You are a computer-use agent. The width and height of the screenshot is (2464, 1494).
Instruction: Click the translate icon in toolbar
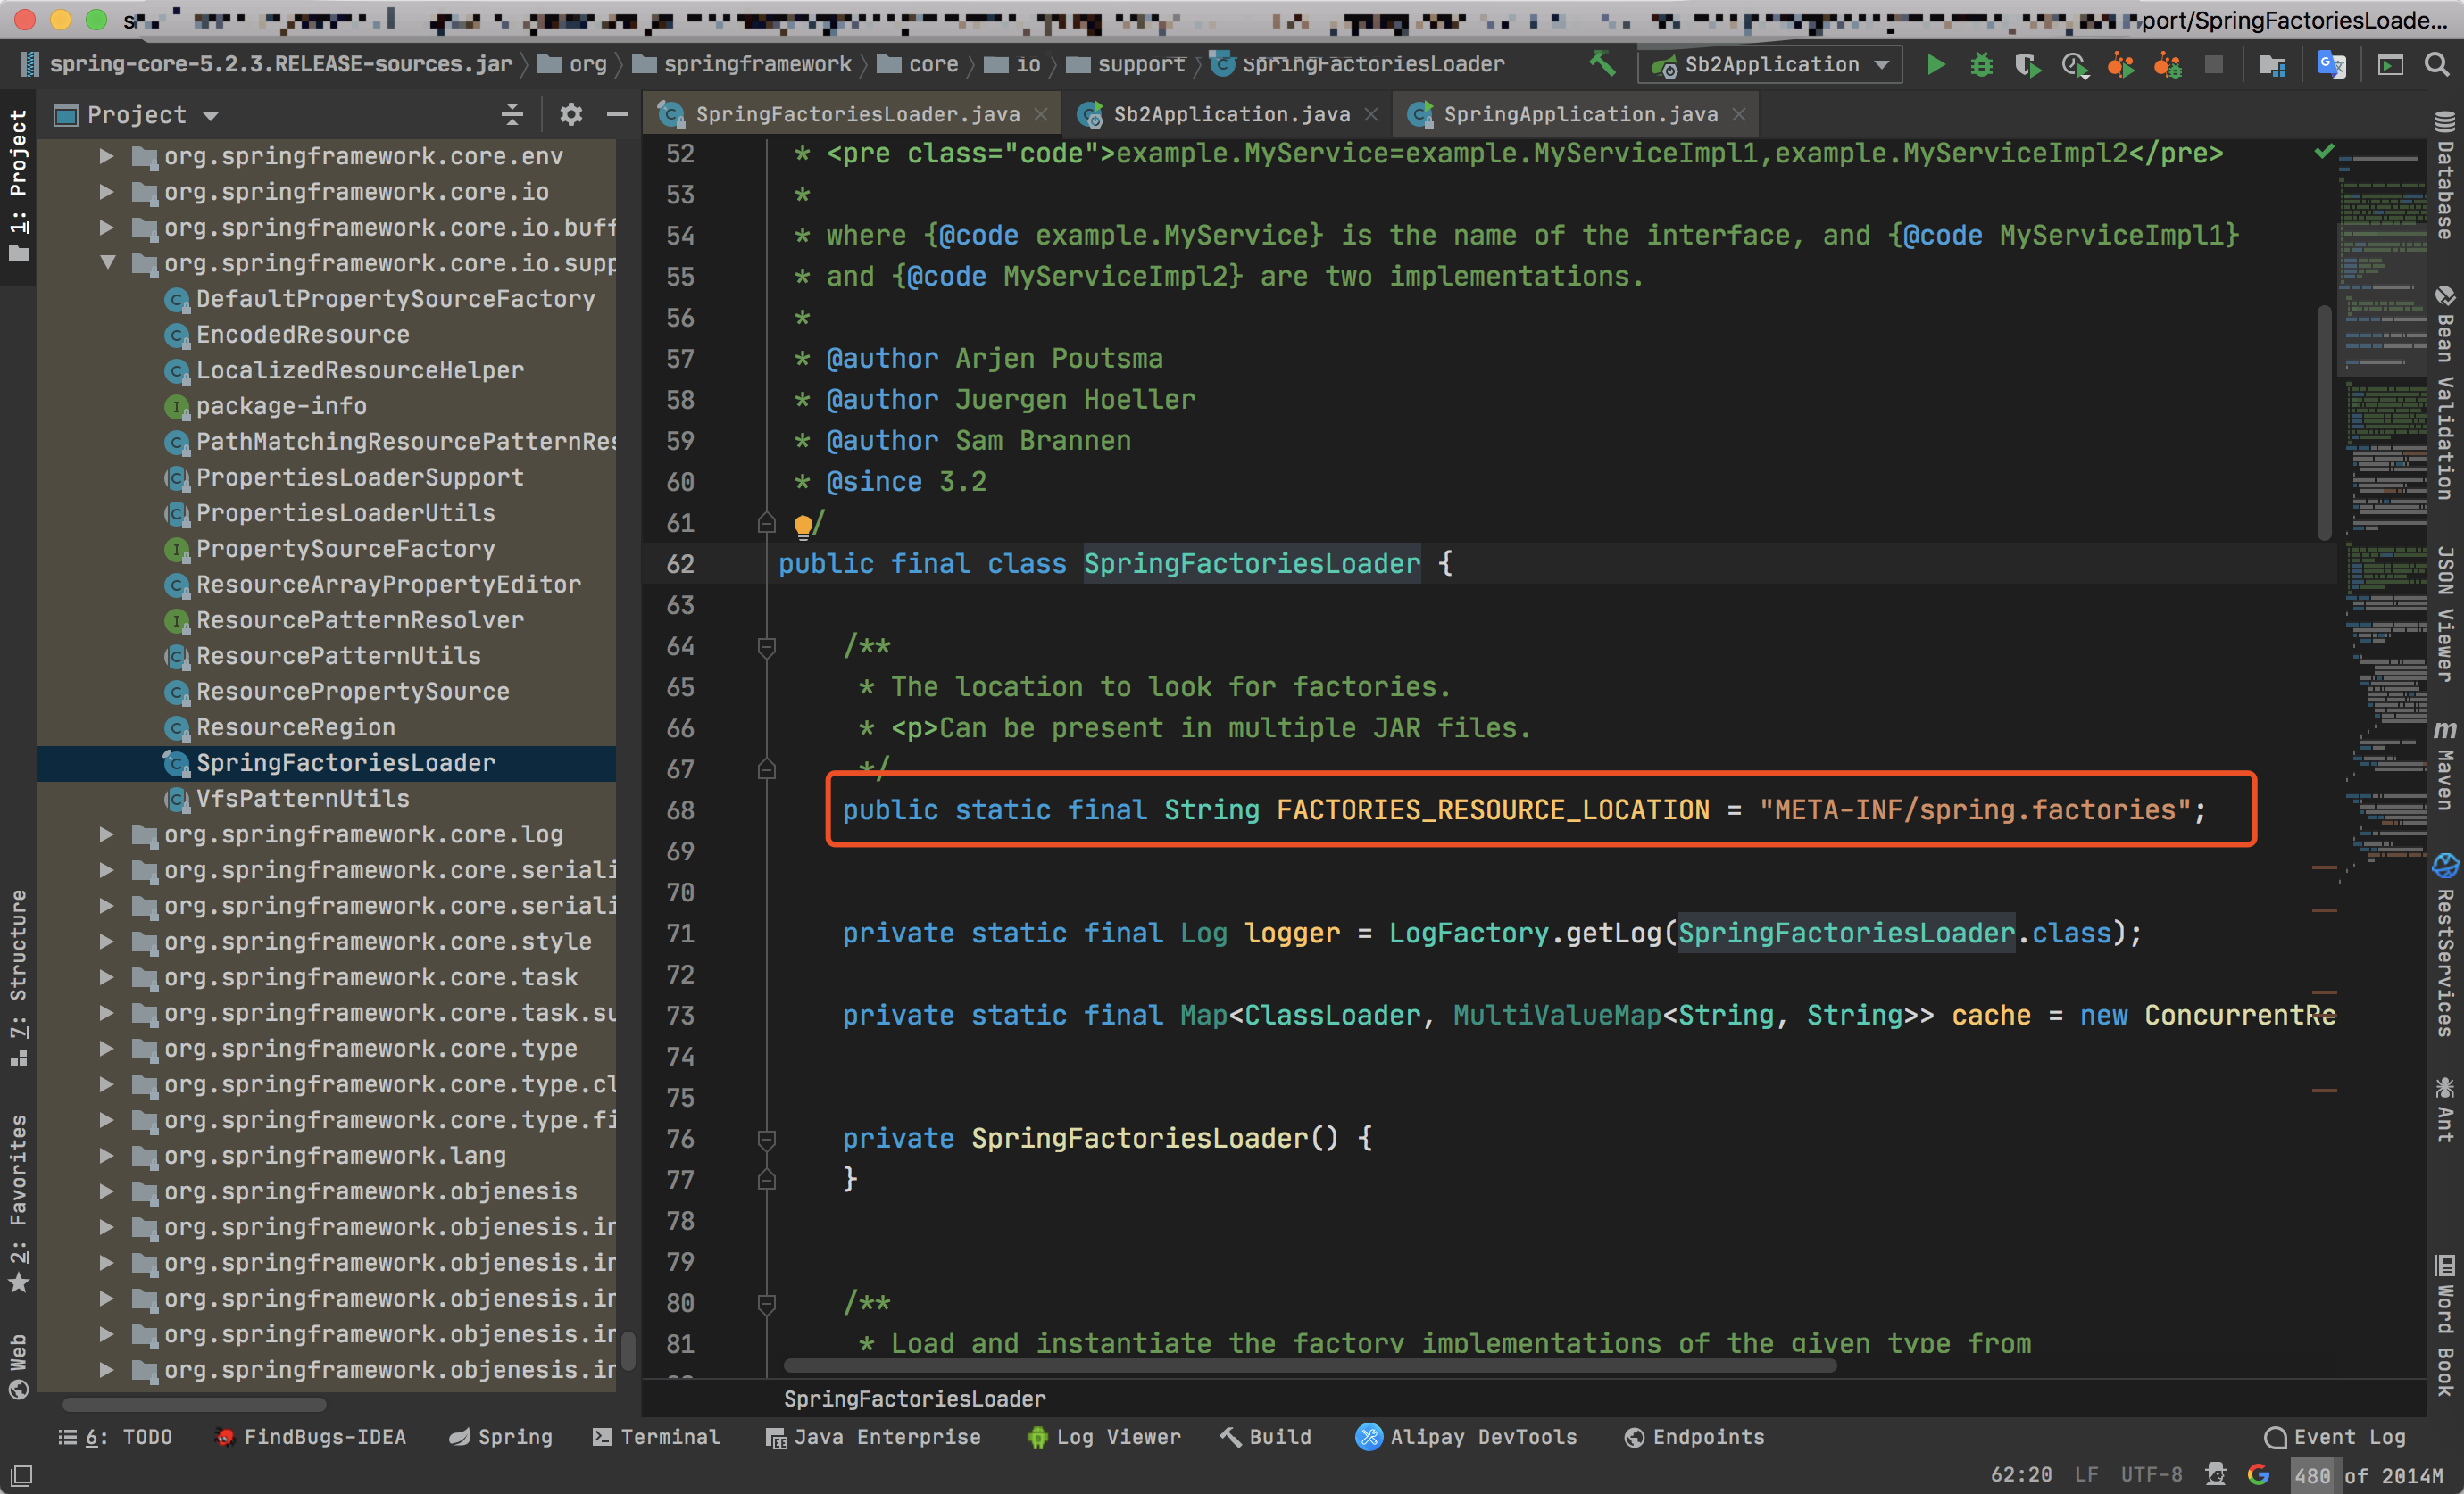(2331, 65)
